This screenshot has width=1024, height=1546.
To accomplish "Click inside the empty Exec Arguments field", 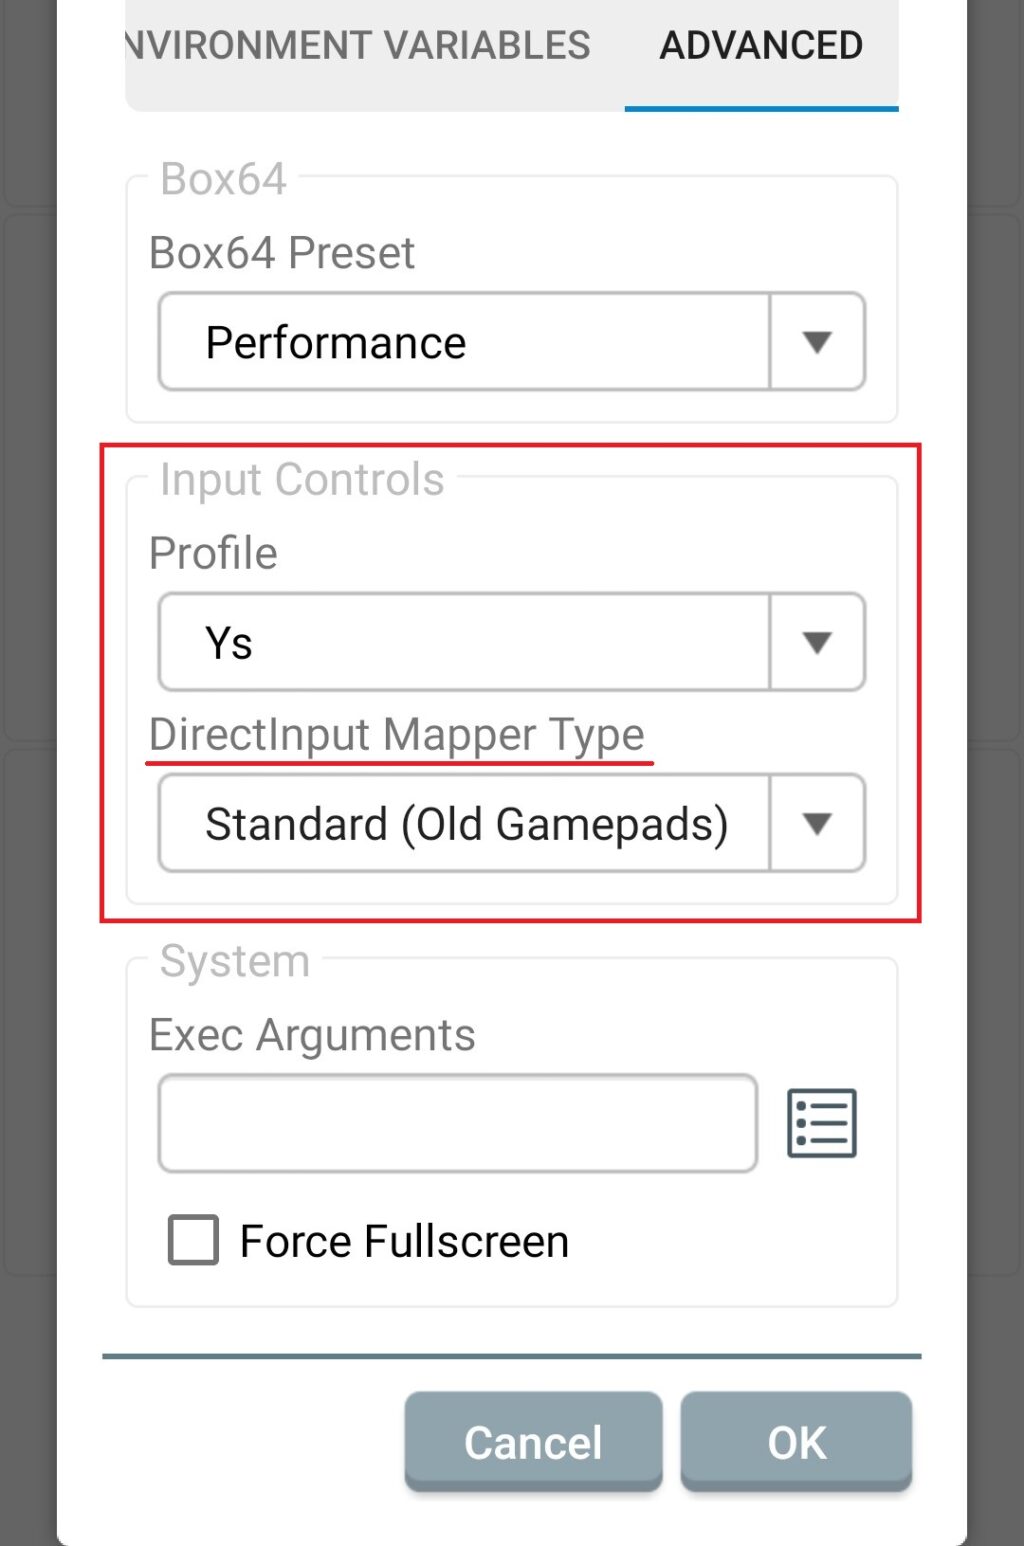I will click(458, 1122).
